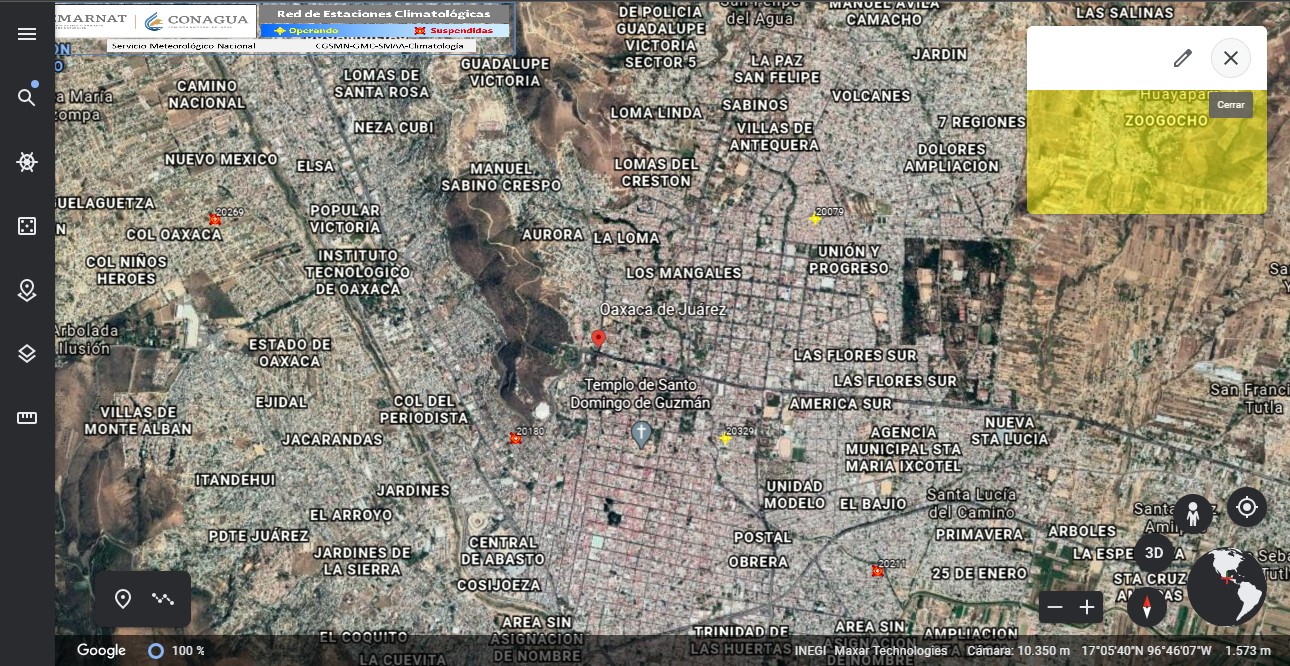Click the CENTRAL DE ABASTO label
Screen dimensions: 1290x666
point(505,551)
